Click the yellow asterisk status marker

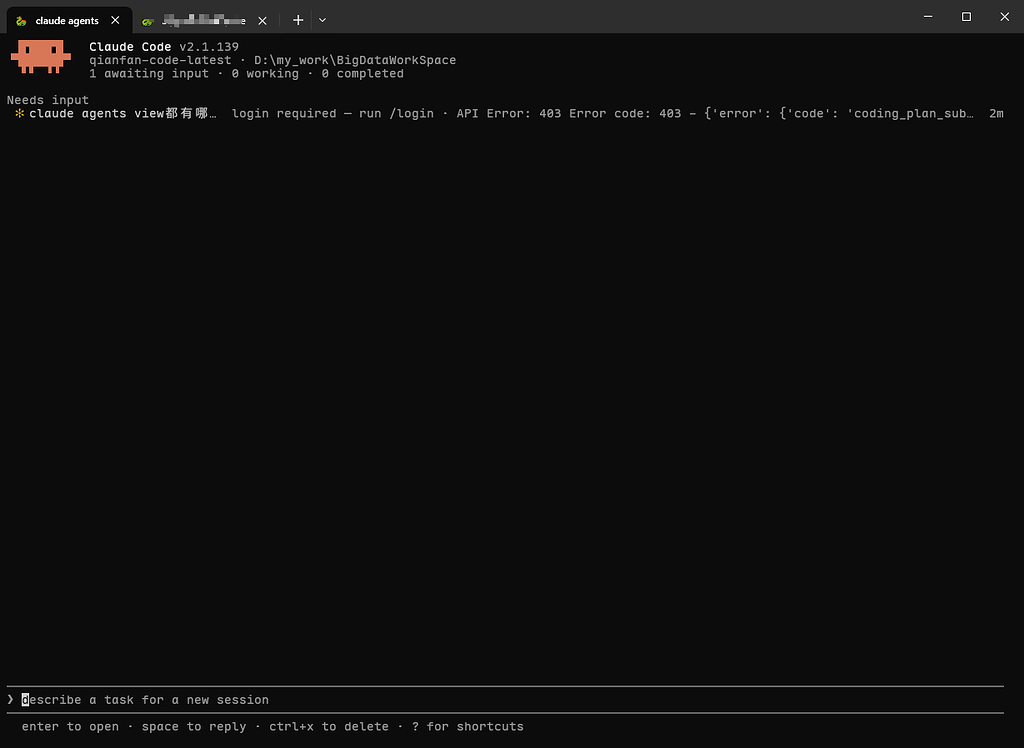pos(20,114)
